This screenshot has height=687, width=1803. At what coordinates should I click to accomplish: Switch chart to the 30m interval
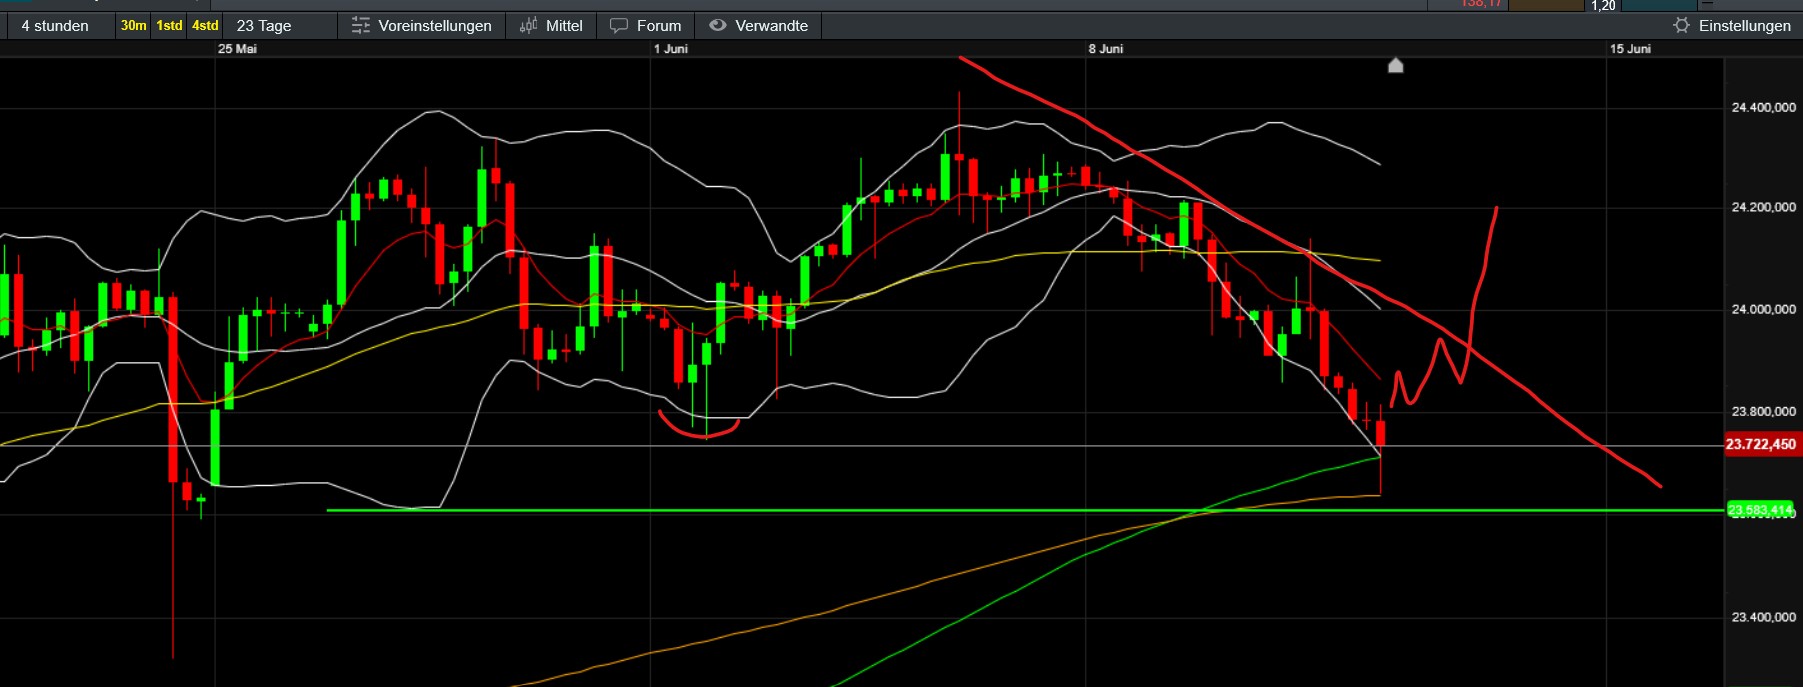click(x=133, y=26)
